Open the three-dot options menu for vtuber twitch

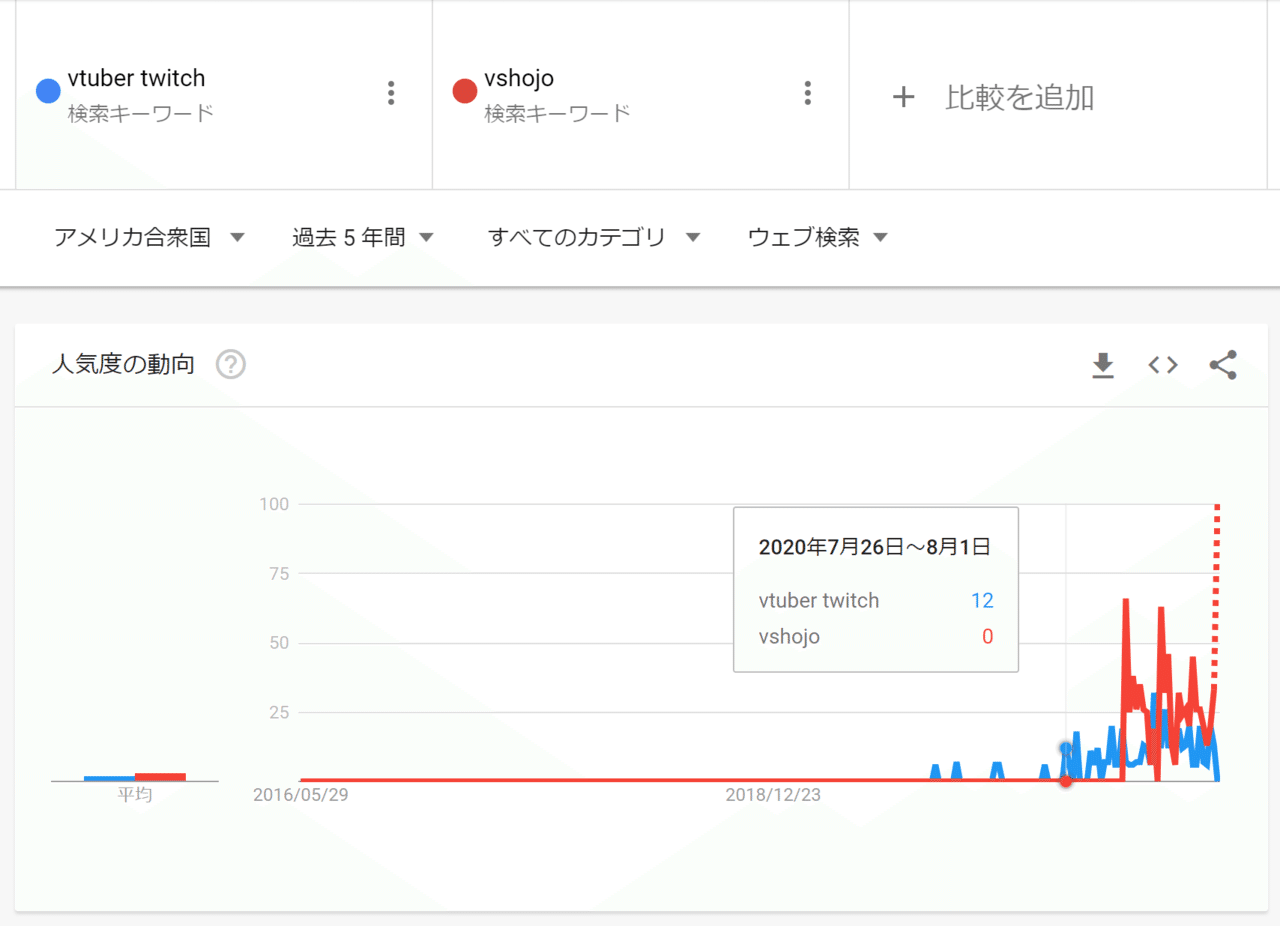point(391,92)
